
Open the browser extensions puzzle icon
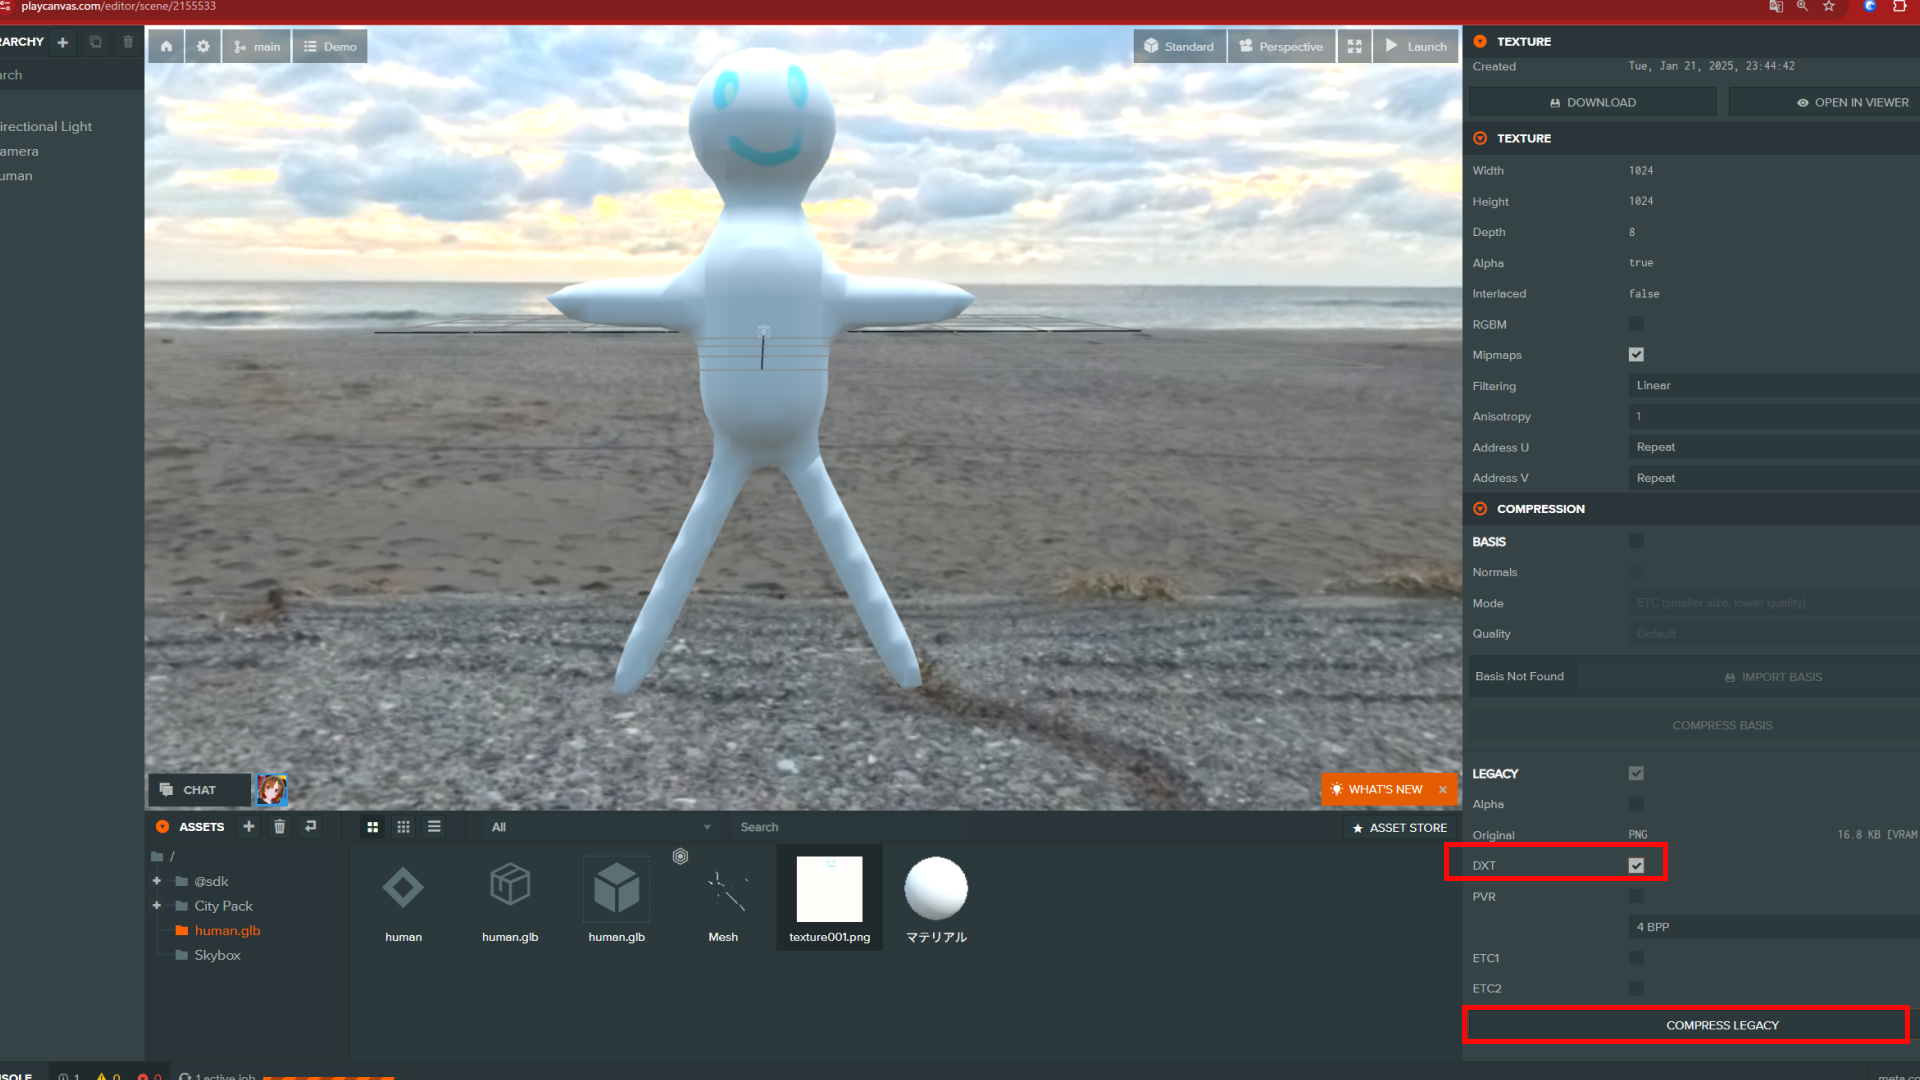coord(1899,6)
